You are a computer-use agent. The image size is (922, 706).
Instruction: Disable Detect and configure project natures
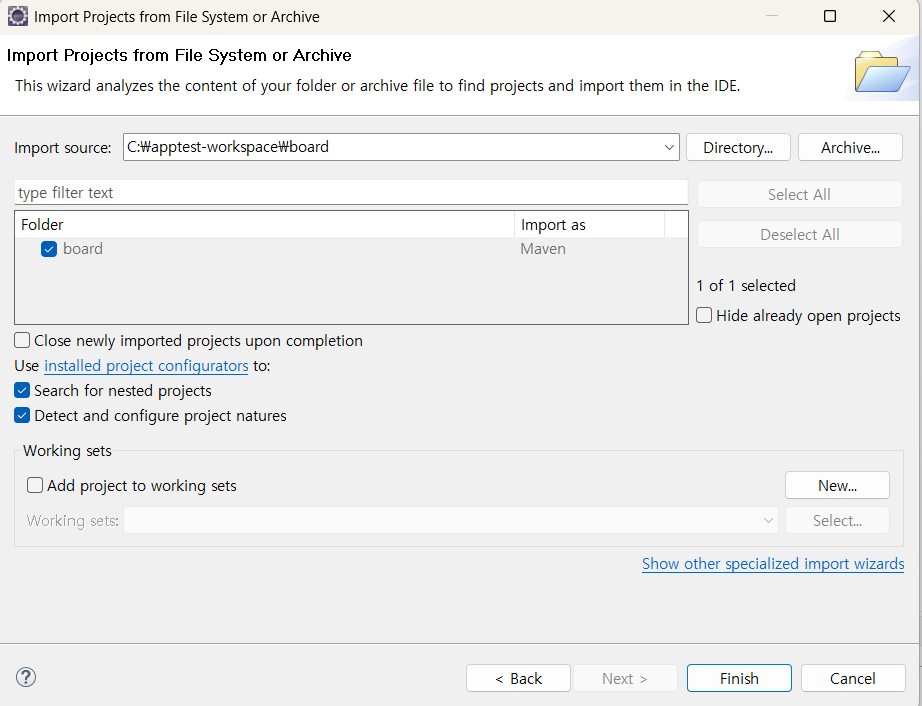pos(23,416)
